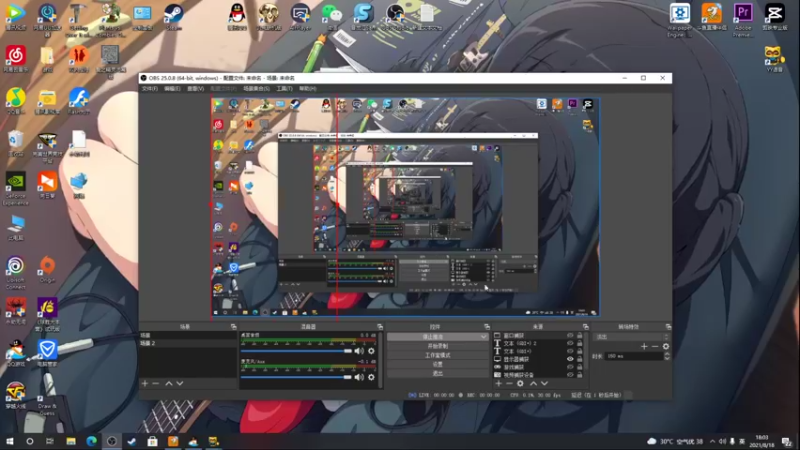Open the 查看(V) menu
The width and height of the screenshot is (800, 450).
pos(195,89)
